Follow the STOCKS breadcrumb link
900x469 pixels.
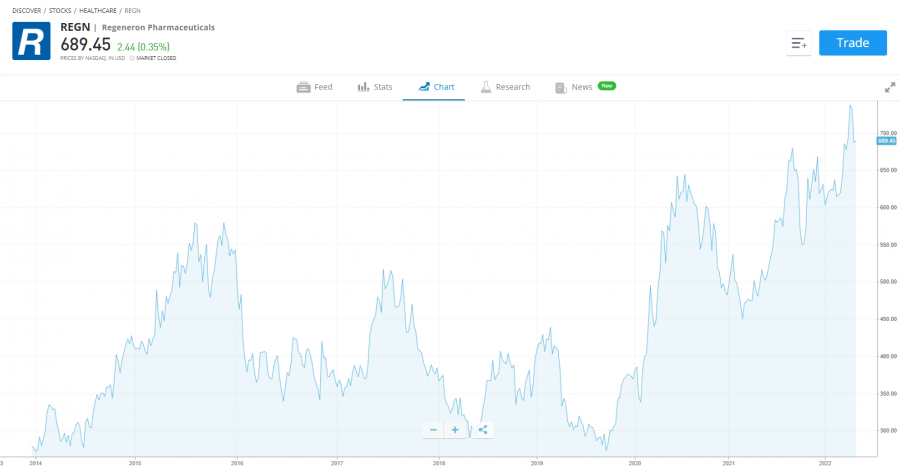(60, 10)
